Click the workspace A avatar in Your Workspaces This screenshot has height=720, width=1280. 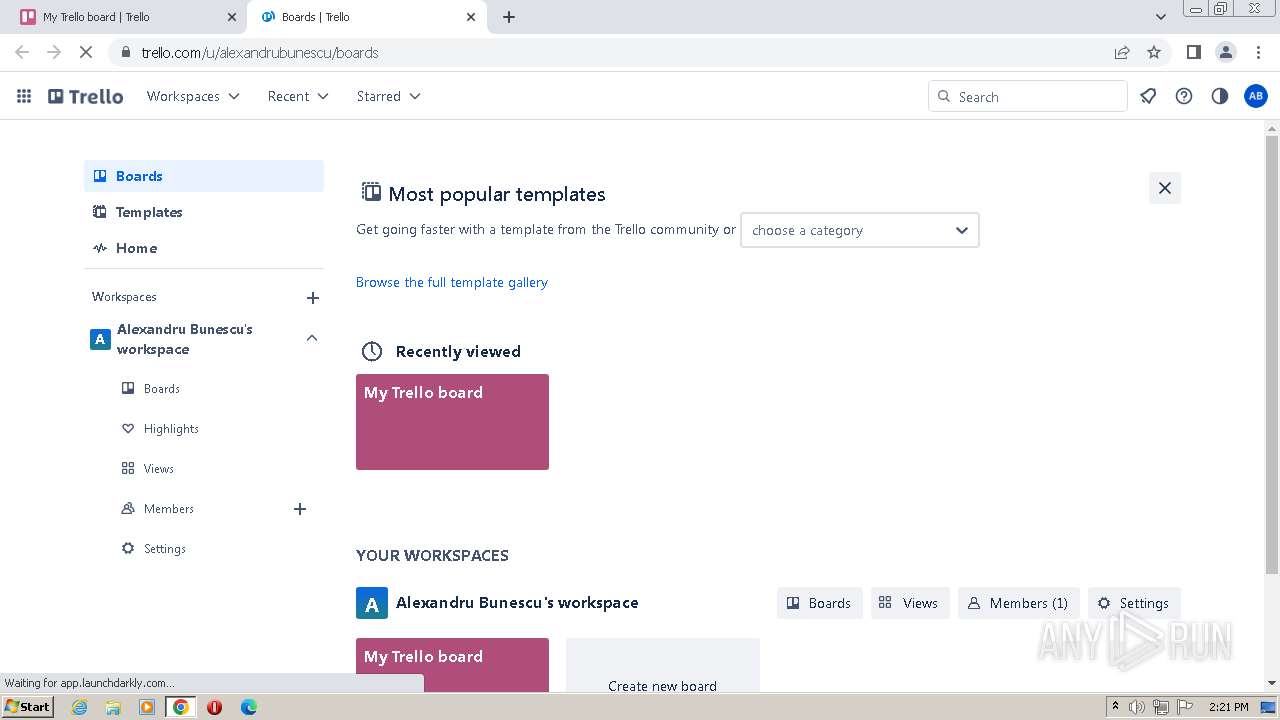coord(372,603)
